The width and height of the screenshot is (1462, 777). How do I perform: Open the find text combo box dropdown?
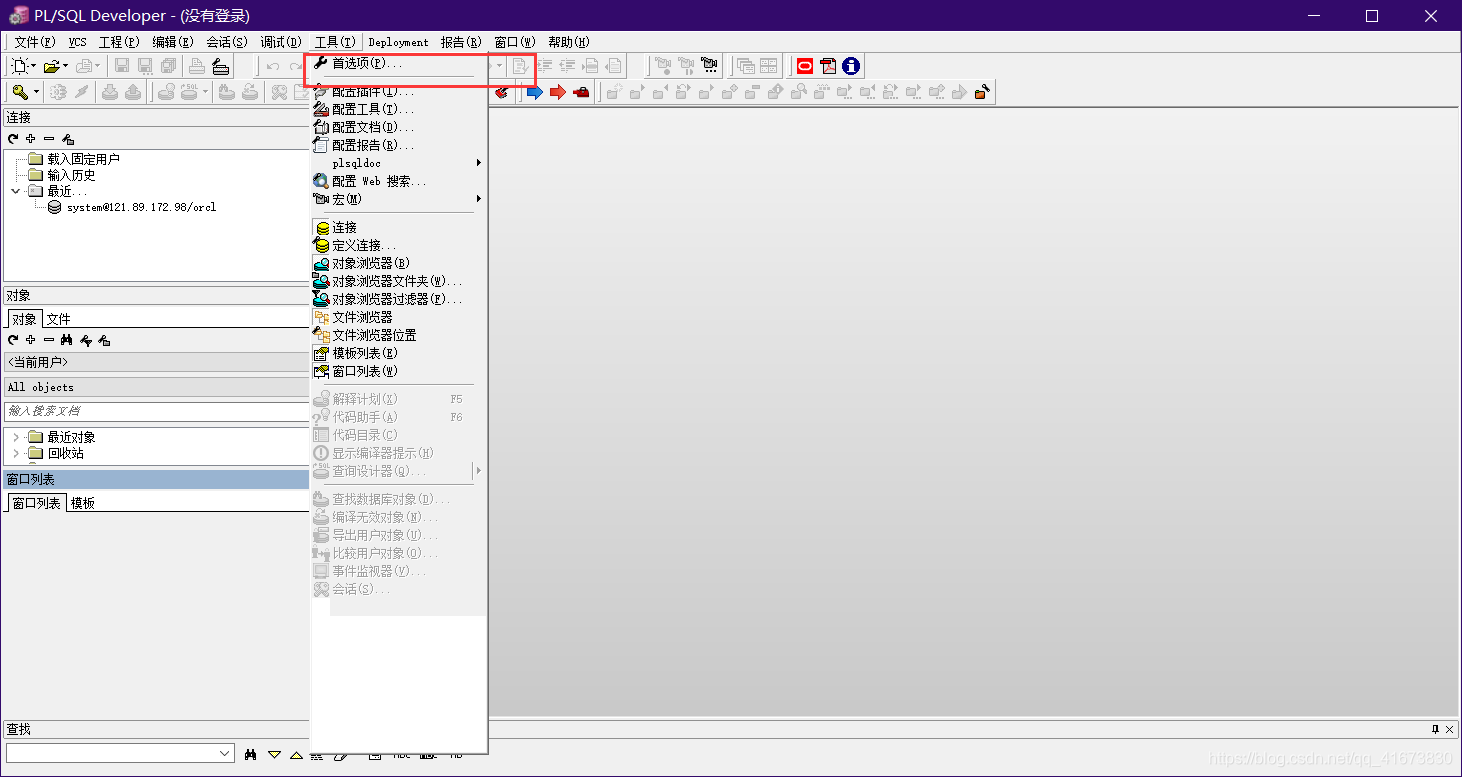point(225,754)
